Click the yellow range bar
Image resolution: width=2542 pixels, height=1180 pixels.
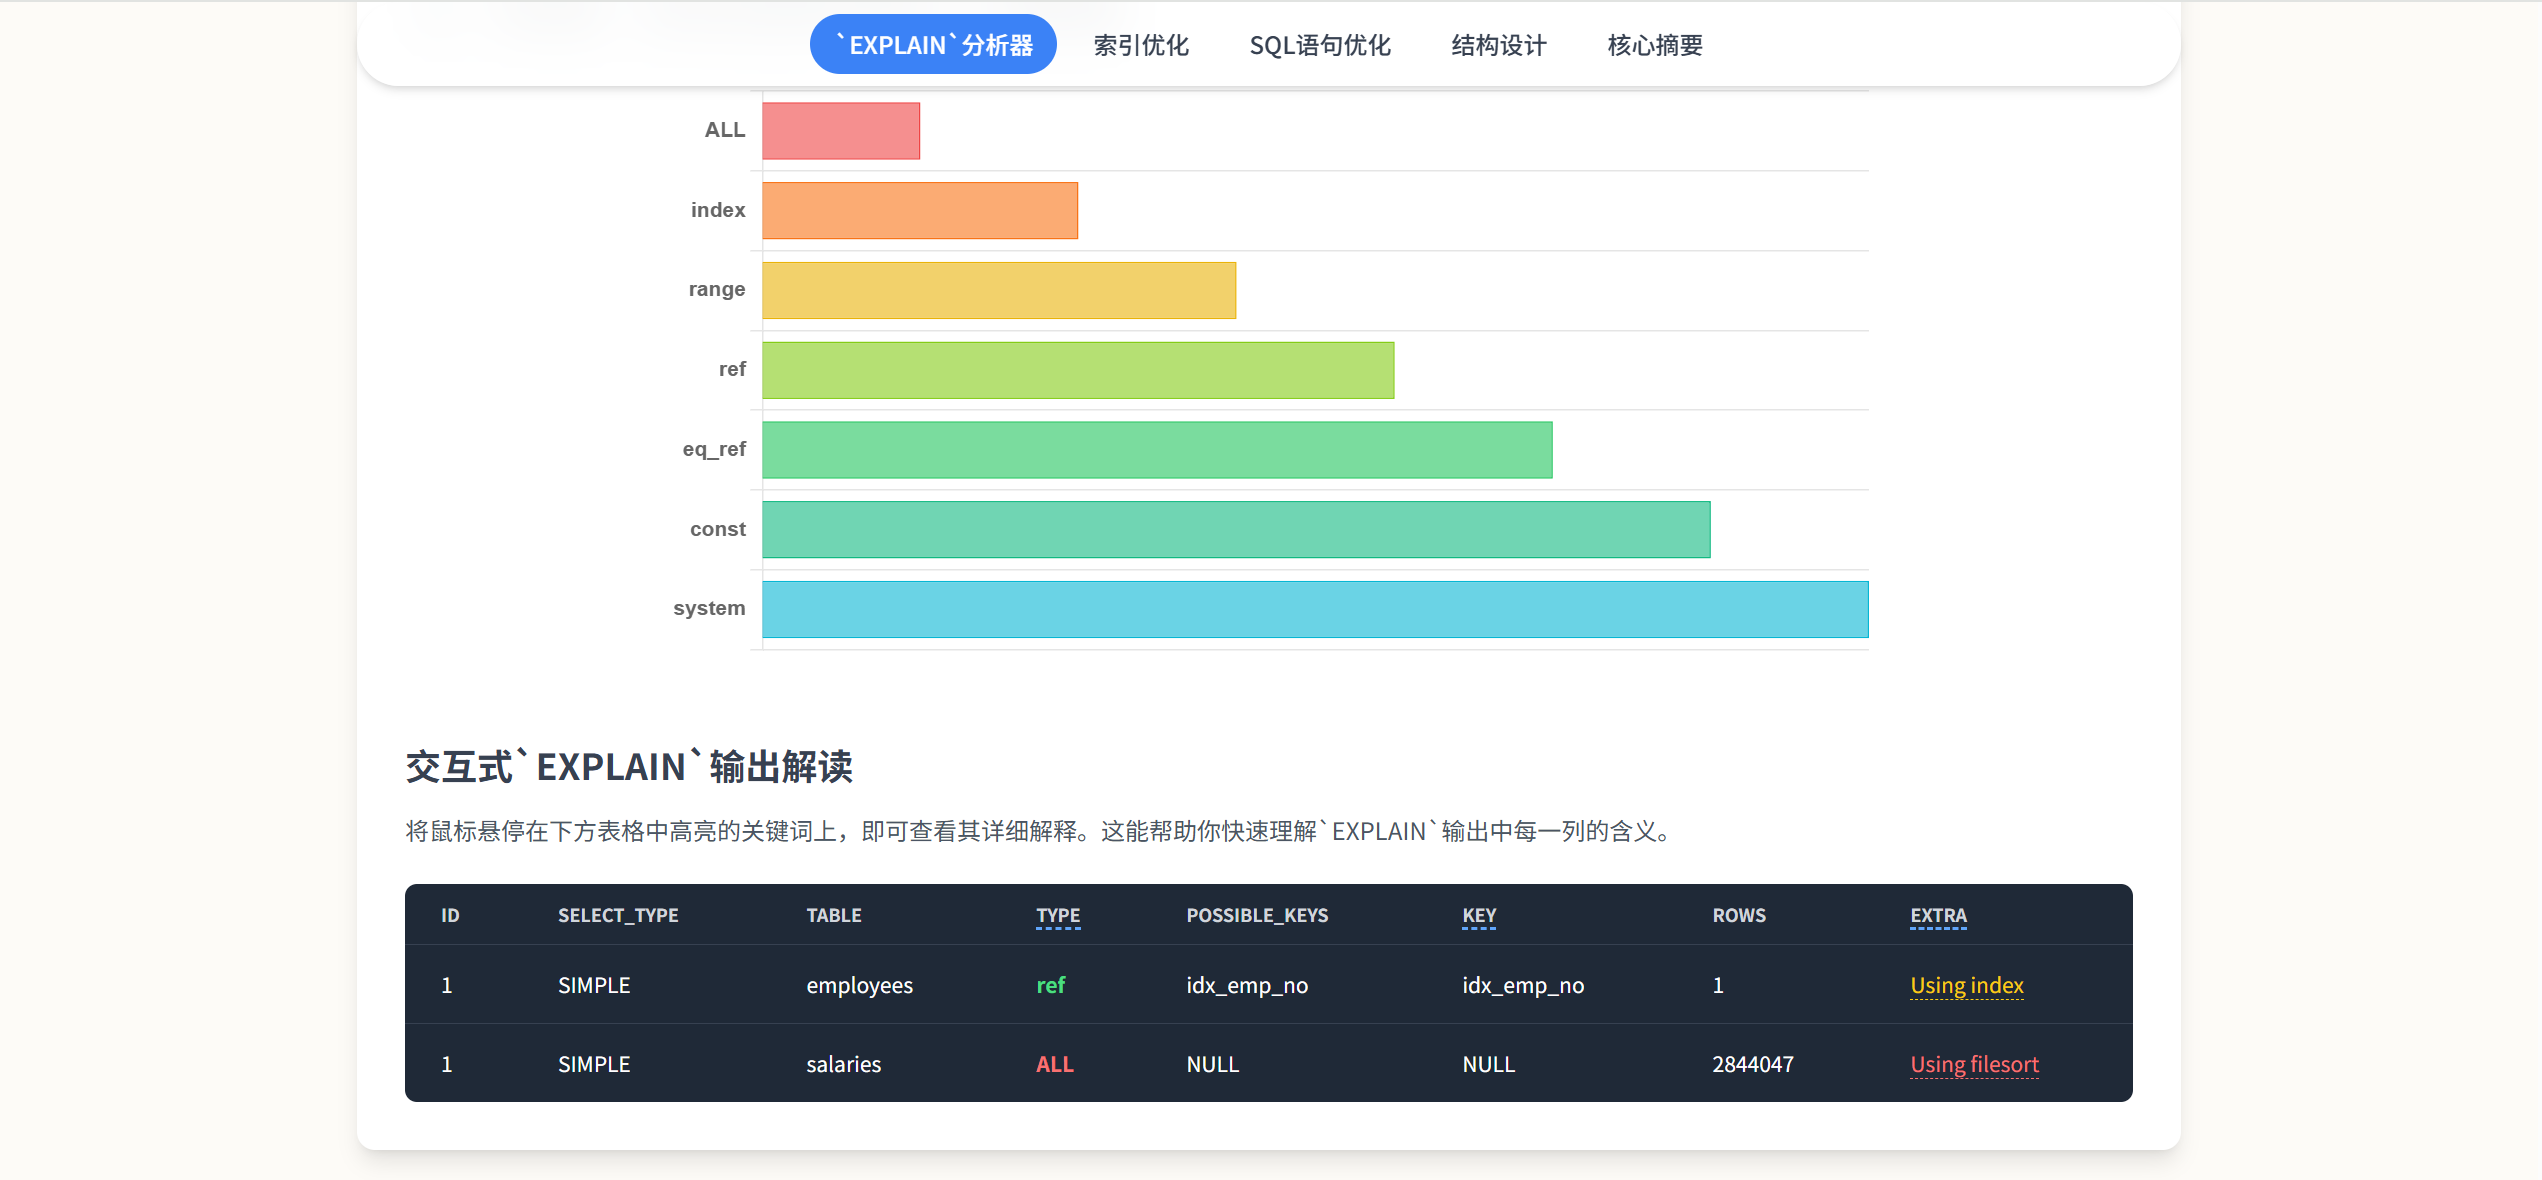point(998,291)
